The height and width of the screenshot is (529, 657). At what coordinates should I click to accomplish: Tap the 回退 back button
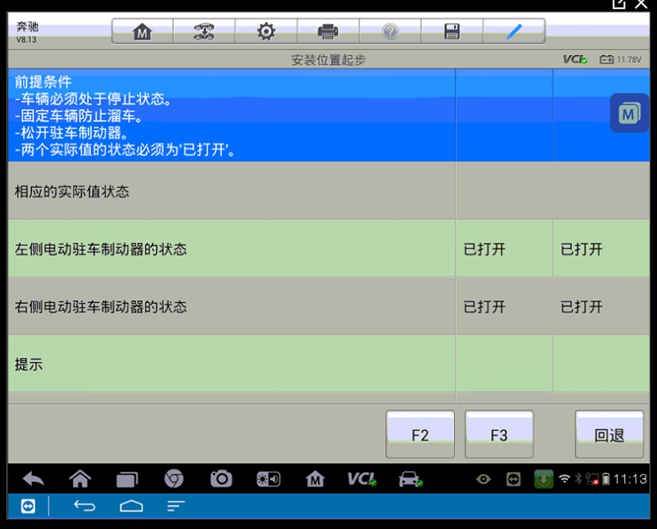(x=609, y=434)
